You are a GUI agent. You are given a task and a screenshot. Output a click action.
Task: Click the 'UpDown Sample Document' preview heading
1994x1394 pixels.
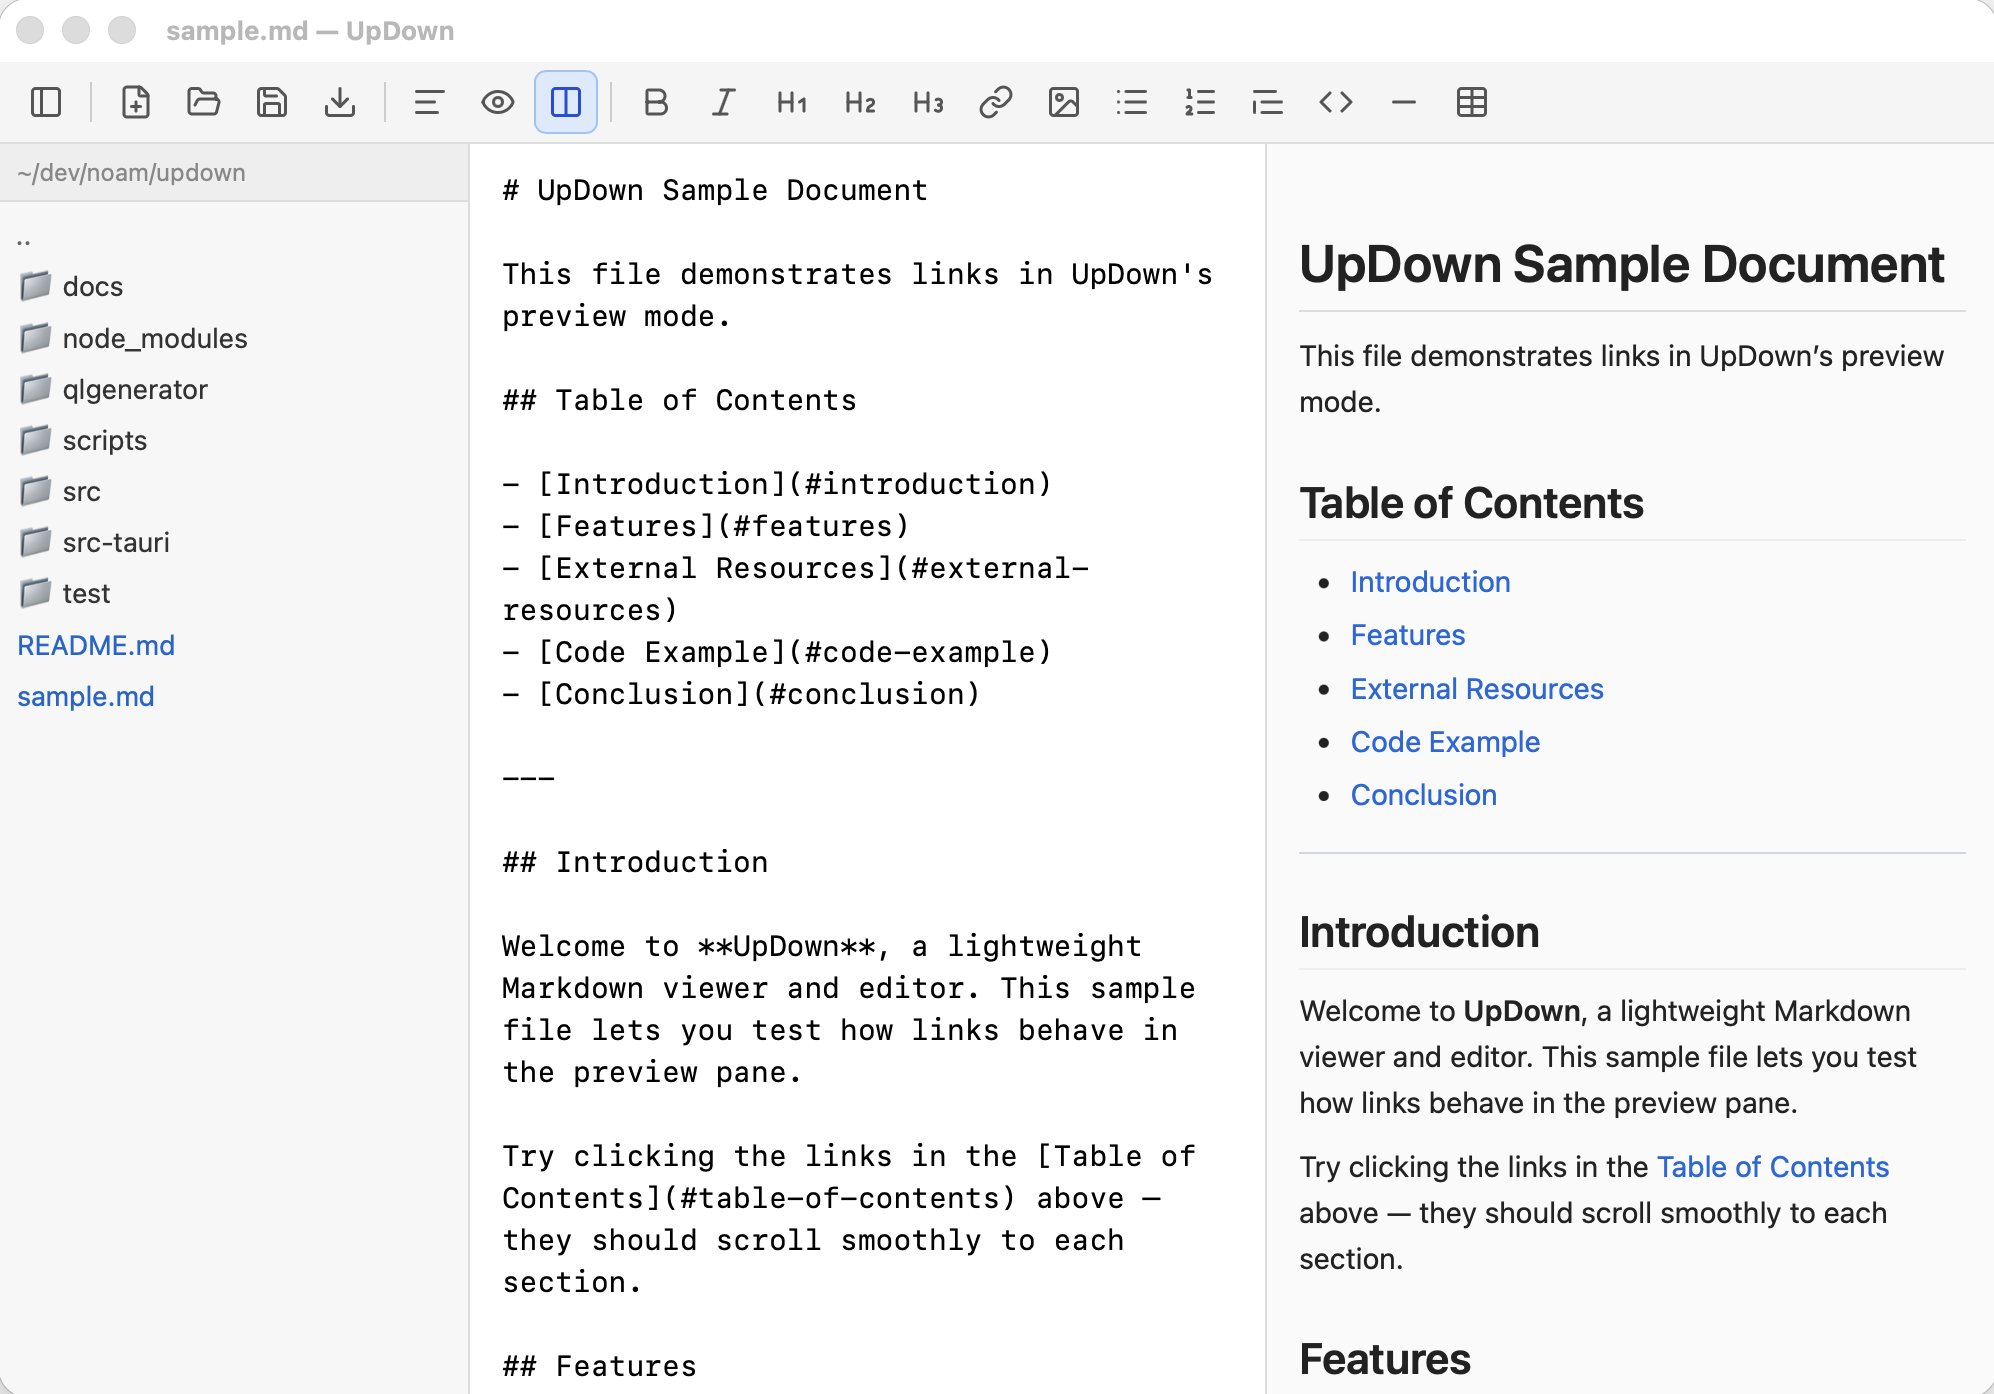coord(1622,265)
